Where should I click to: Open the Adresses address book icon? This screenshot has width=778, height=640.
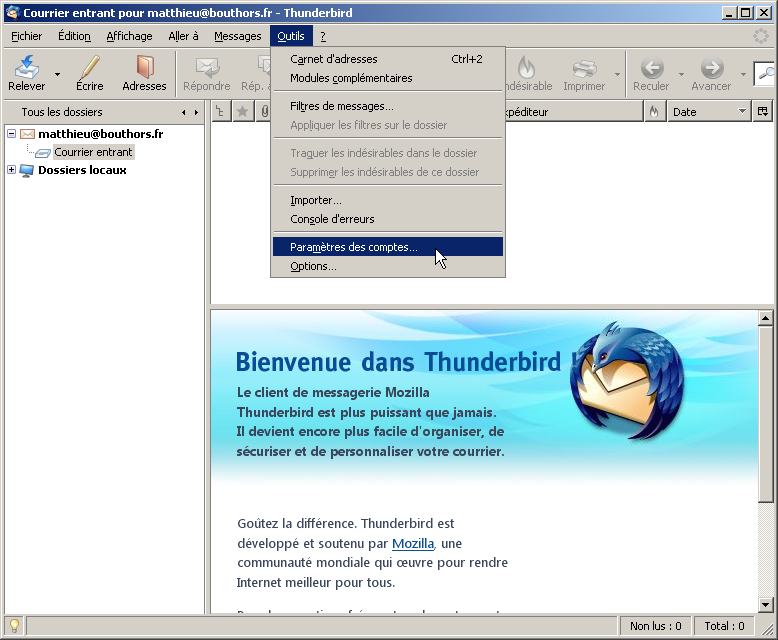point(144,68)
